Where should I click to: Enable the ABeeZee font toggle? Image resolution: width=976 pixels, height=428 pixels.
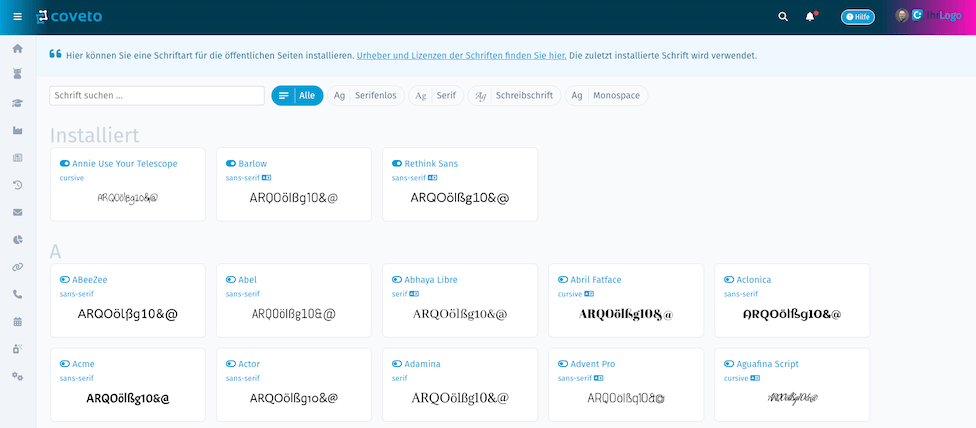[x=65, y=280]
